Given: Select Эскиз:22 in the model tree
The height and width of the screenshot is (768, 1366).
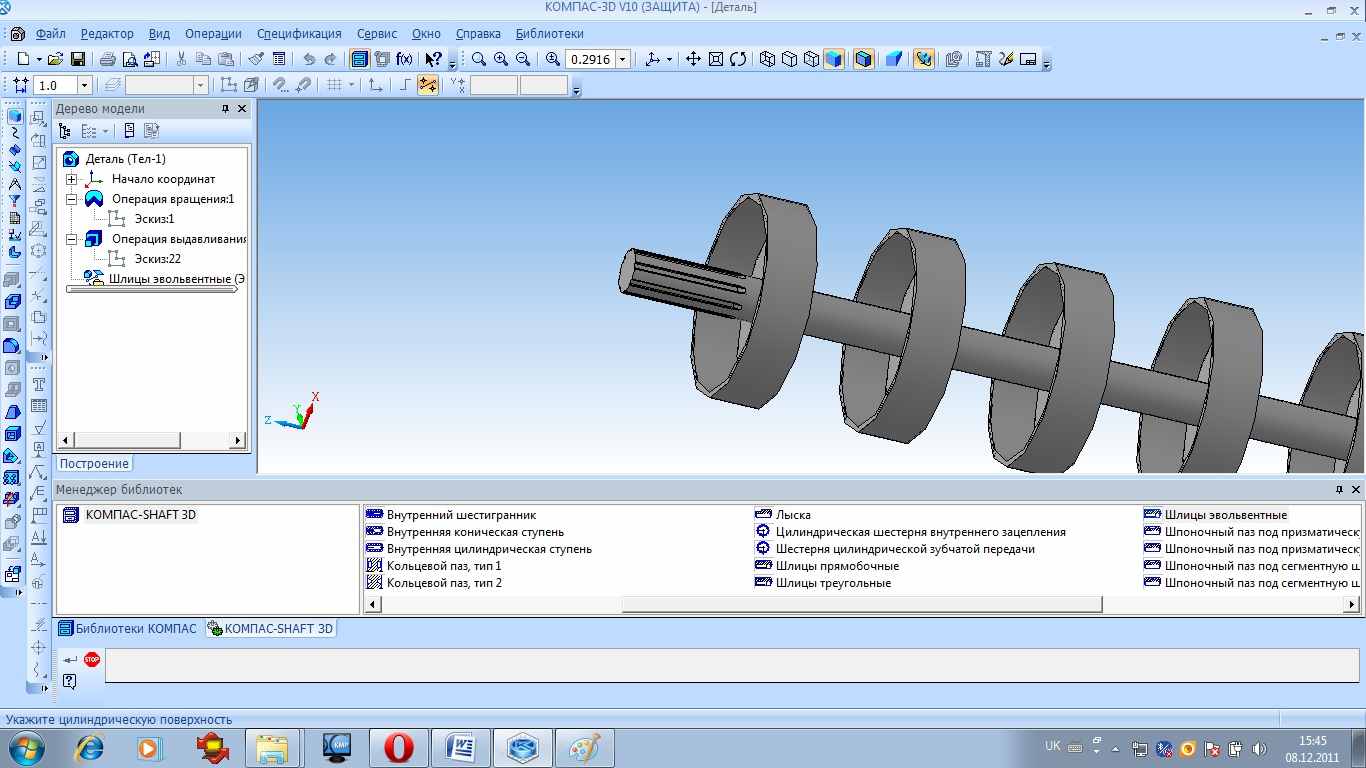Looking at the screenshot, I should [x=158, y=259].
